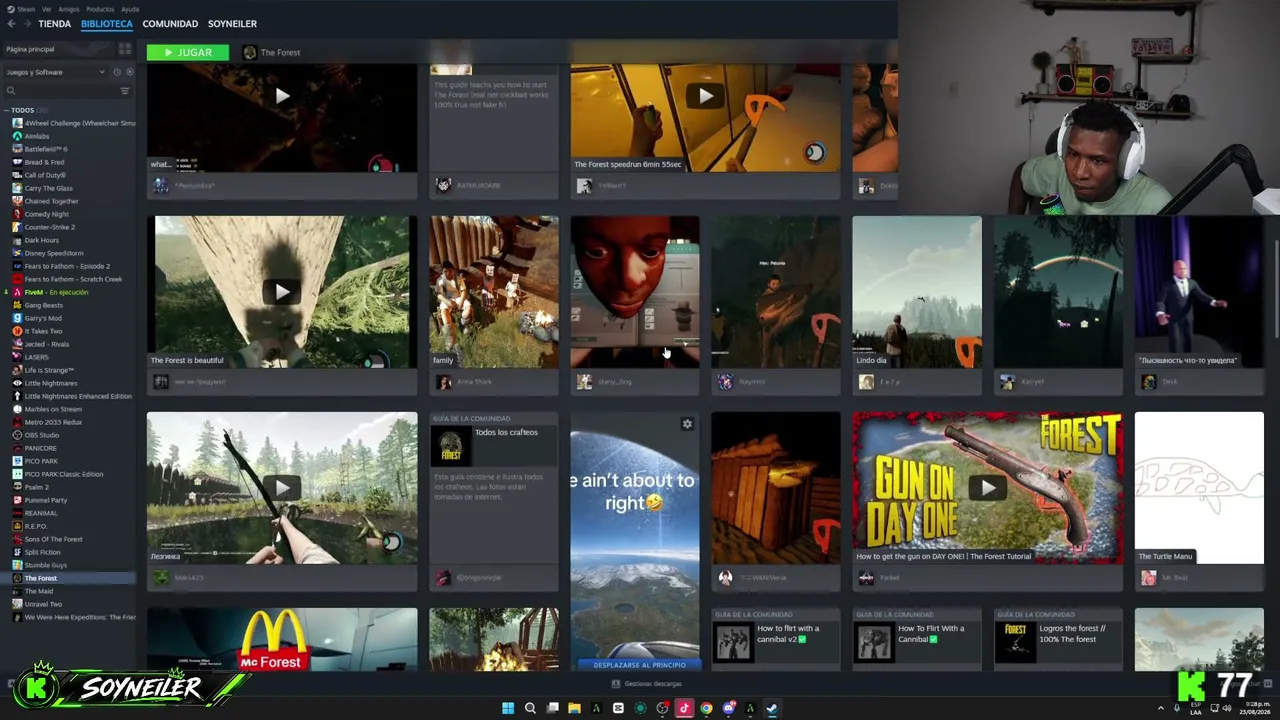Open the 'Lindo dia' screenshot thumbnail
Viewport: 1280px width, 720px height.
(917, 292)
